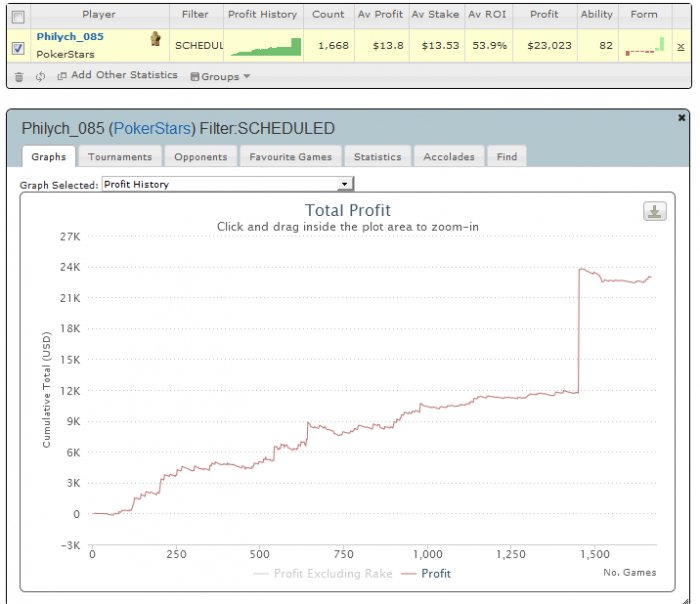The image size is (700, 604).
Task: Remove the Philych_085 row with the x
Action: pos(681,46)
